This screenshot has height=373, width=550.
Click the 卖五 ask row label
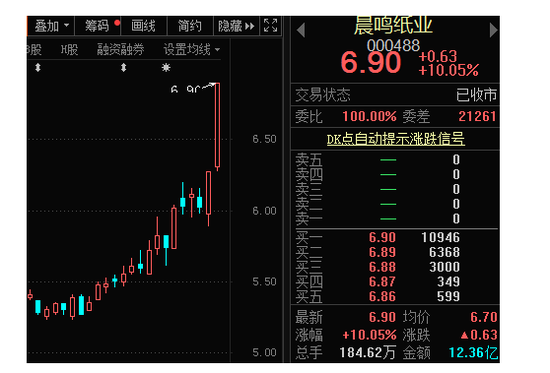(309, 160)
